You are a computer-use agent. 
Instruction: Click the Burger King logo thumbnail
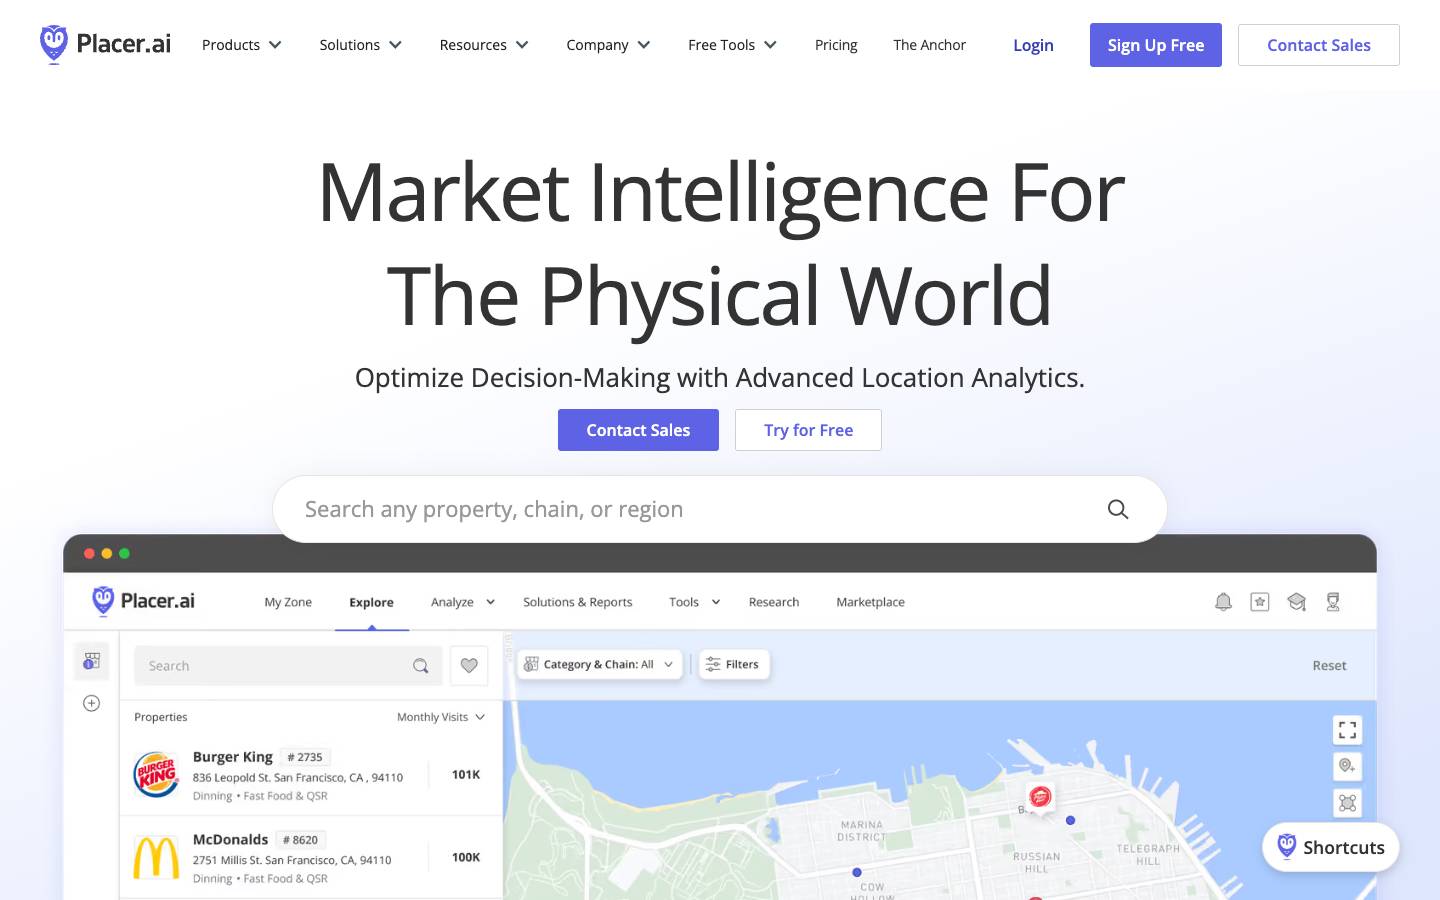click(x=157, y=775)
